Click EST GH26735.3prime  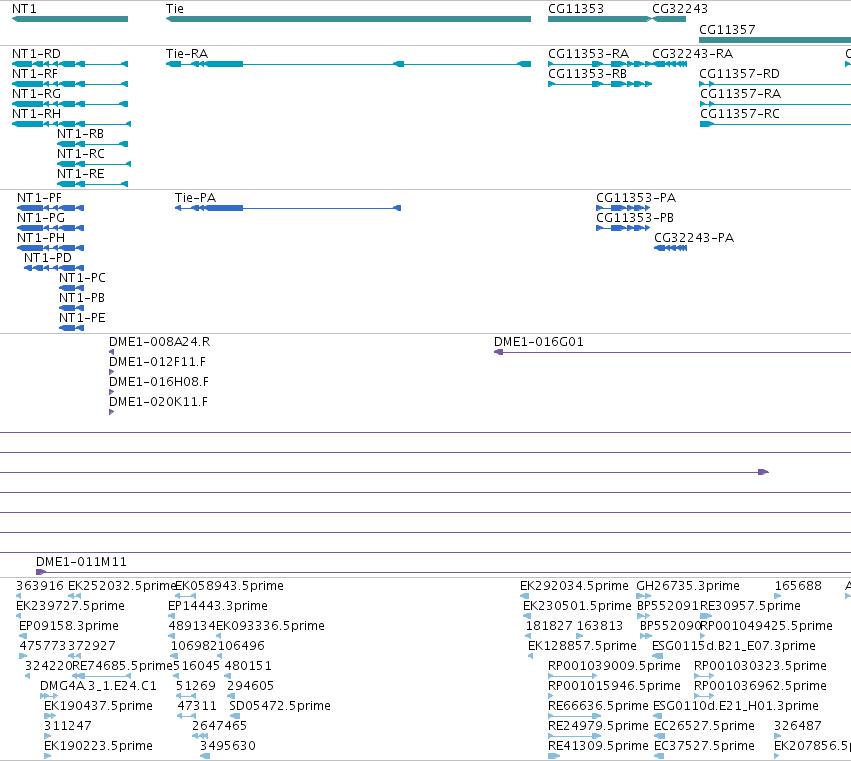coord(688,586)
